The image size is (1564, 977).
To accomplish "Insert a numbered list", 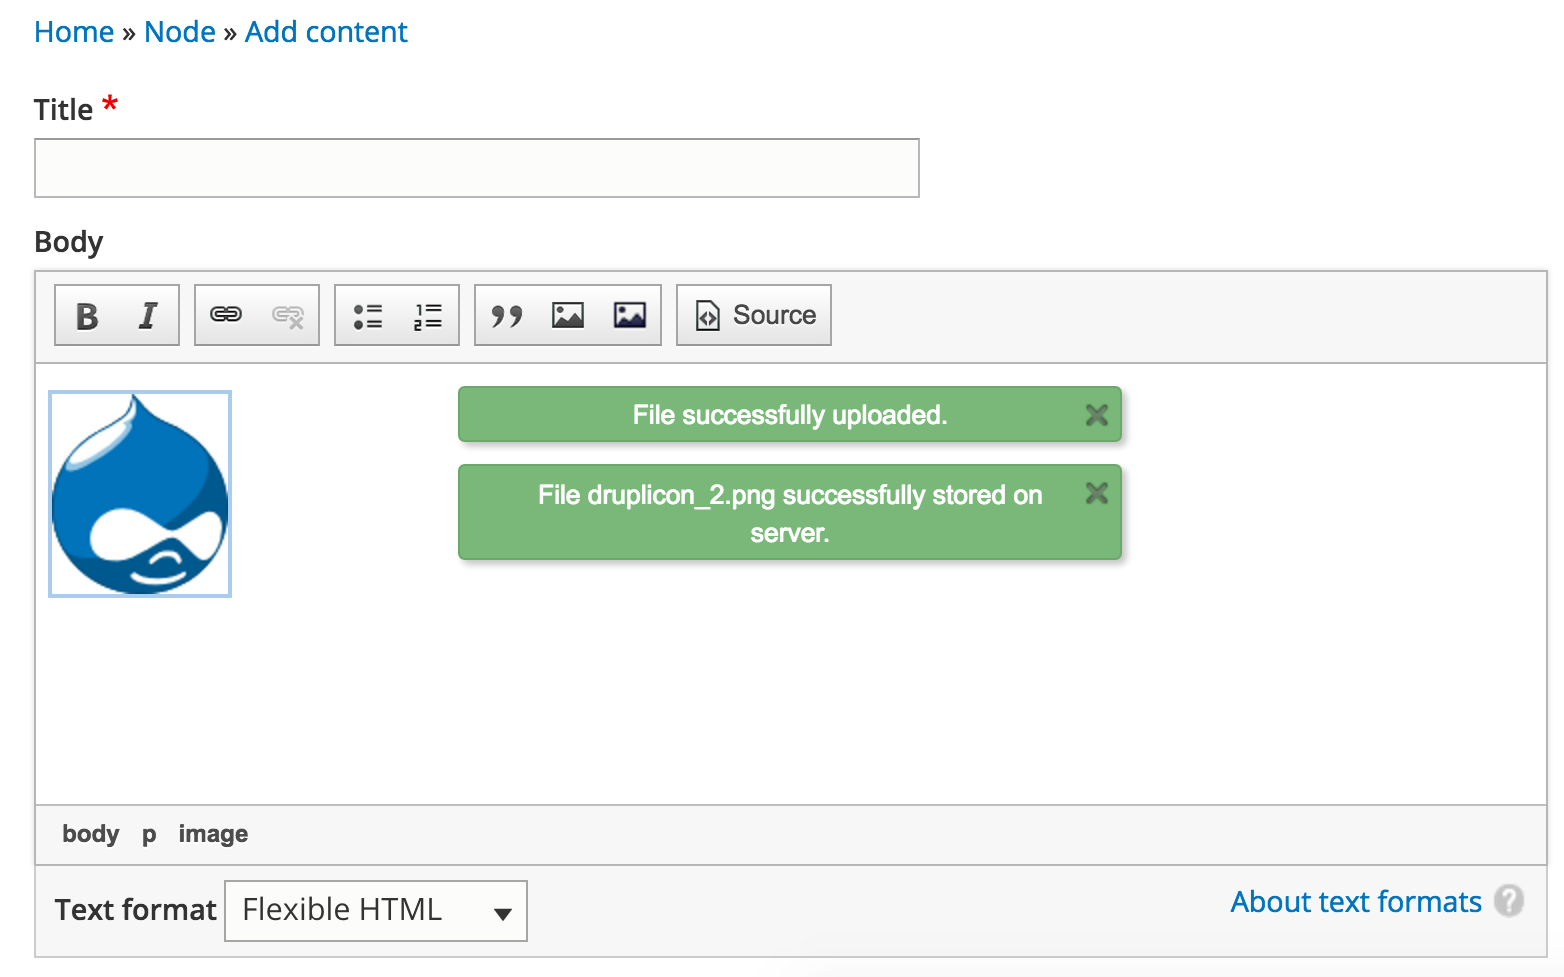I will (427, 314).
